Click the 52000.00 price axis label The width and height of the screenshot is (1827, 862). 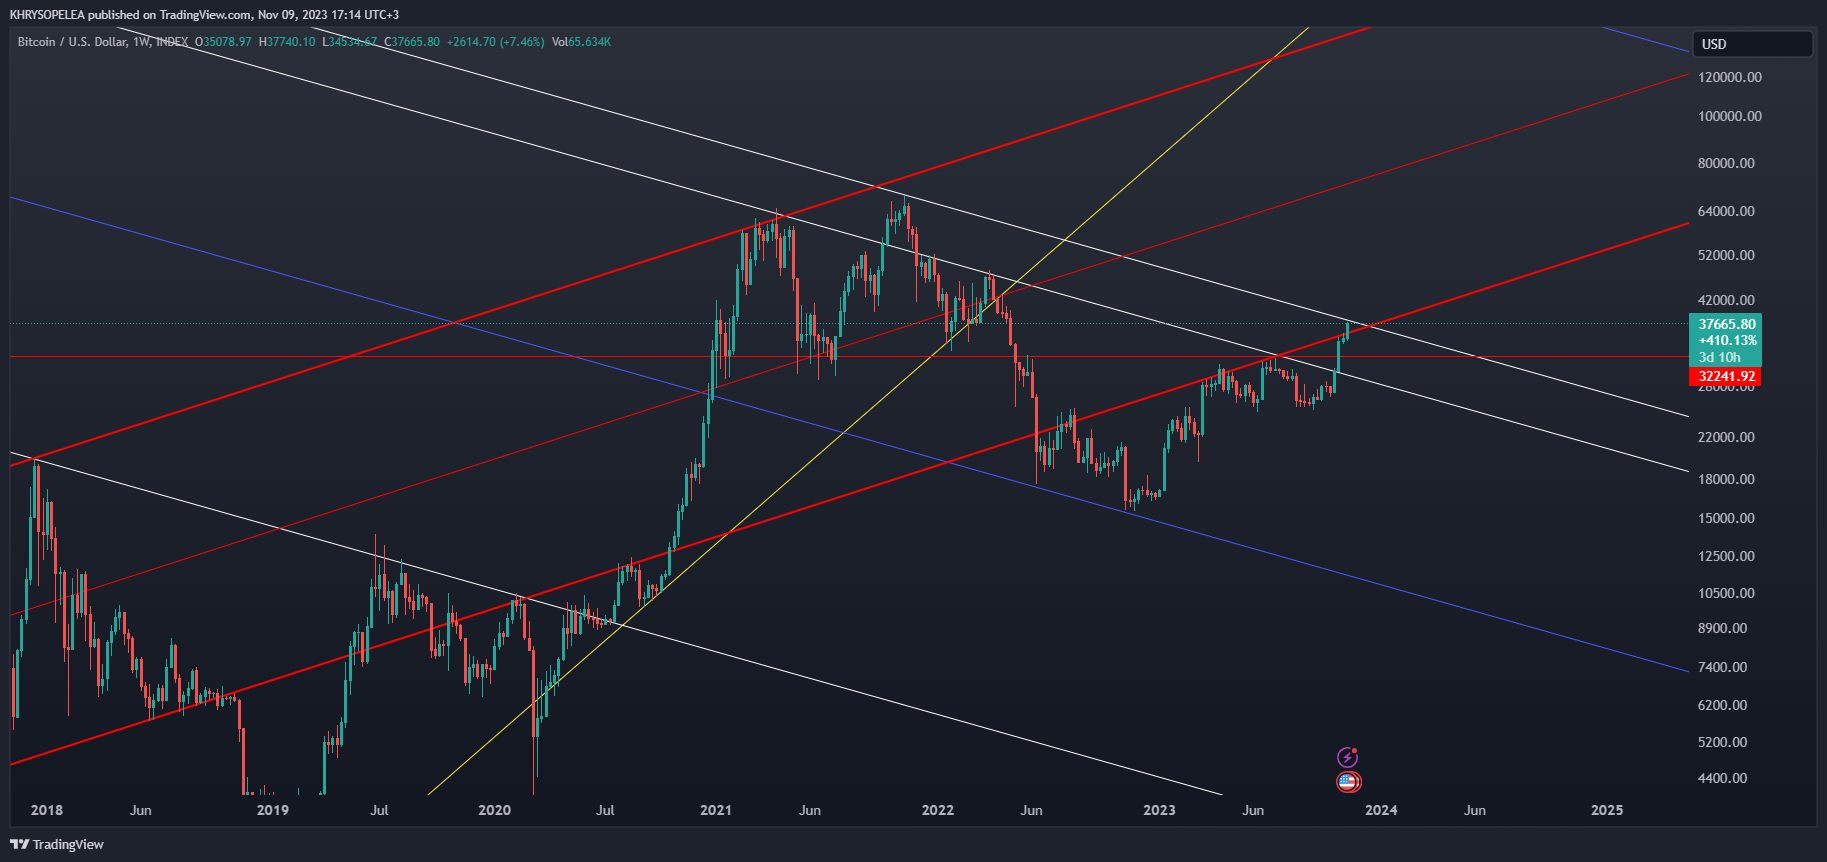point(1726,255)
